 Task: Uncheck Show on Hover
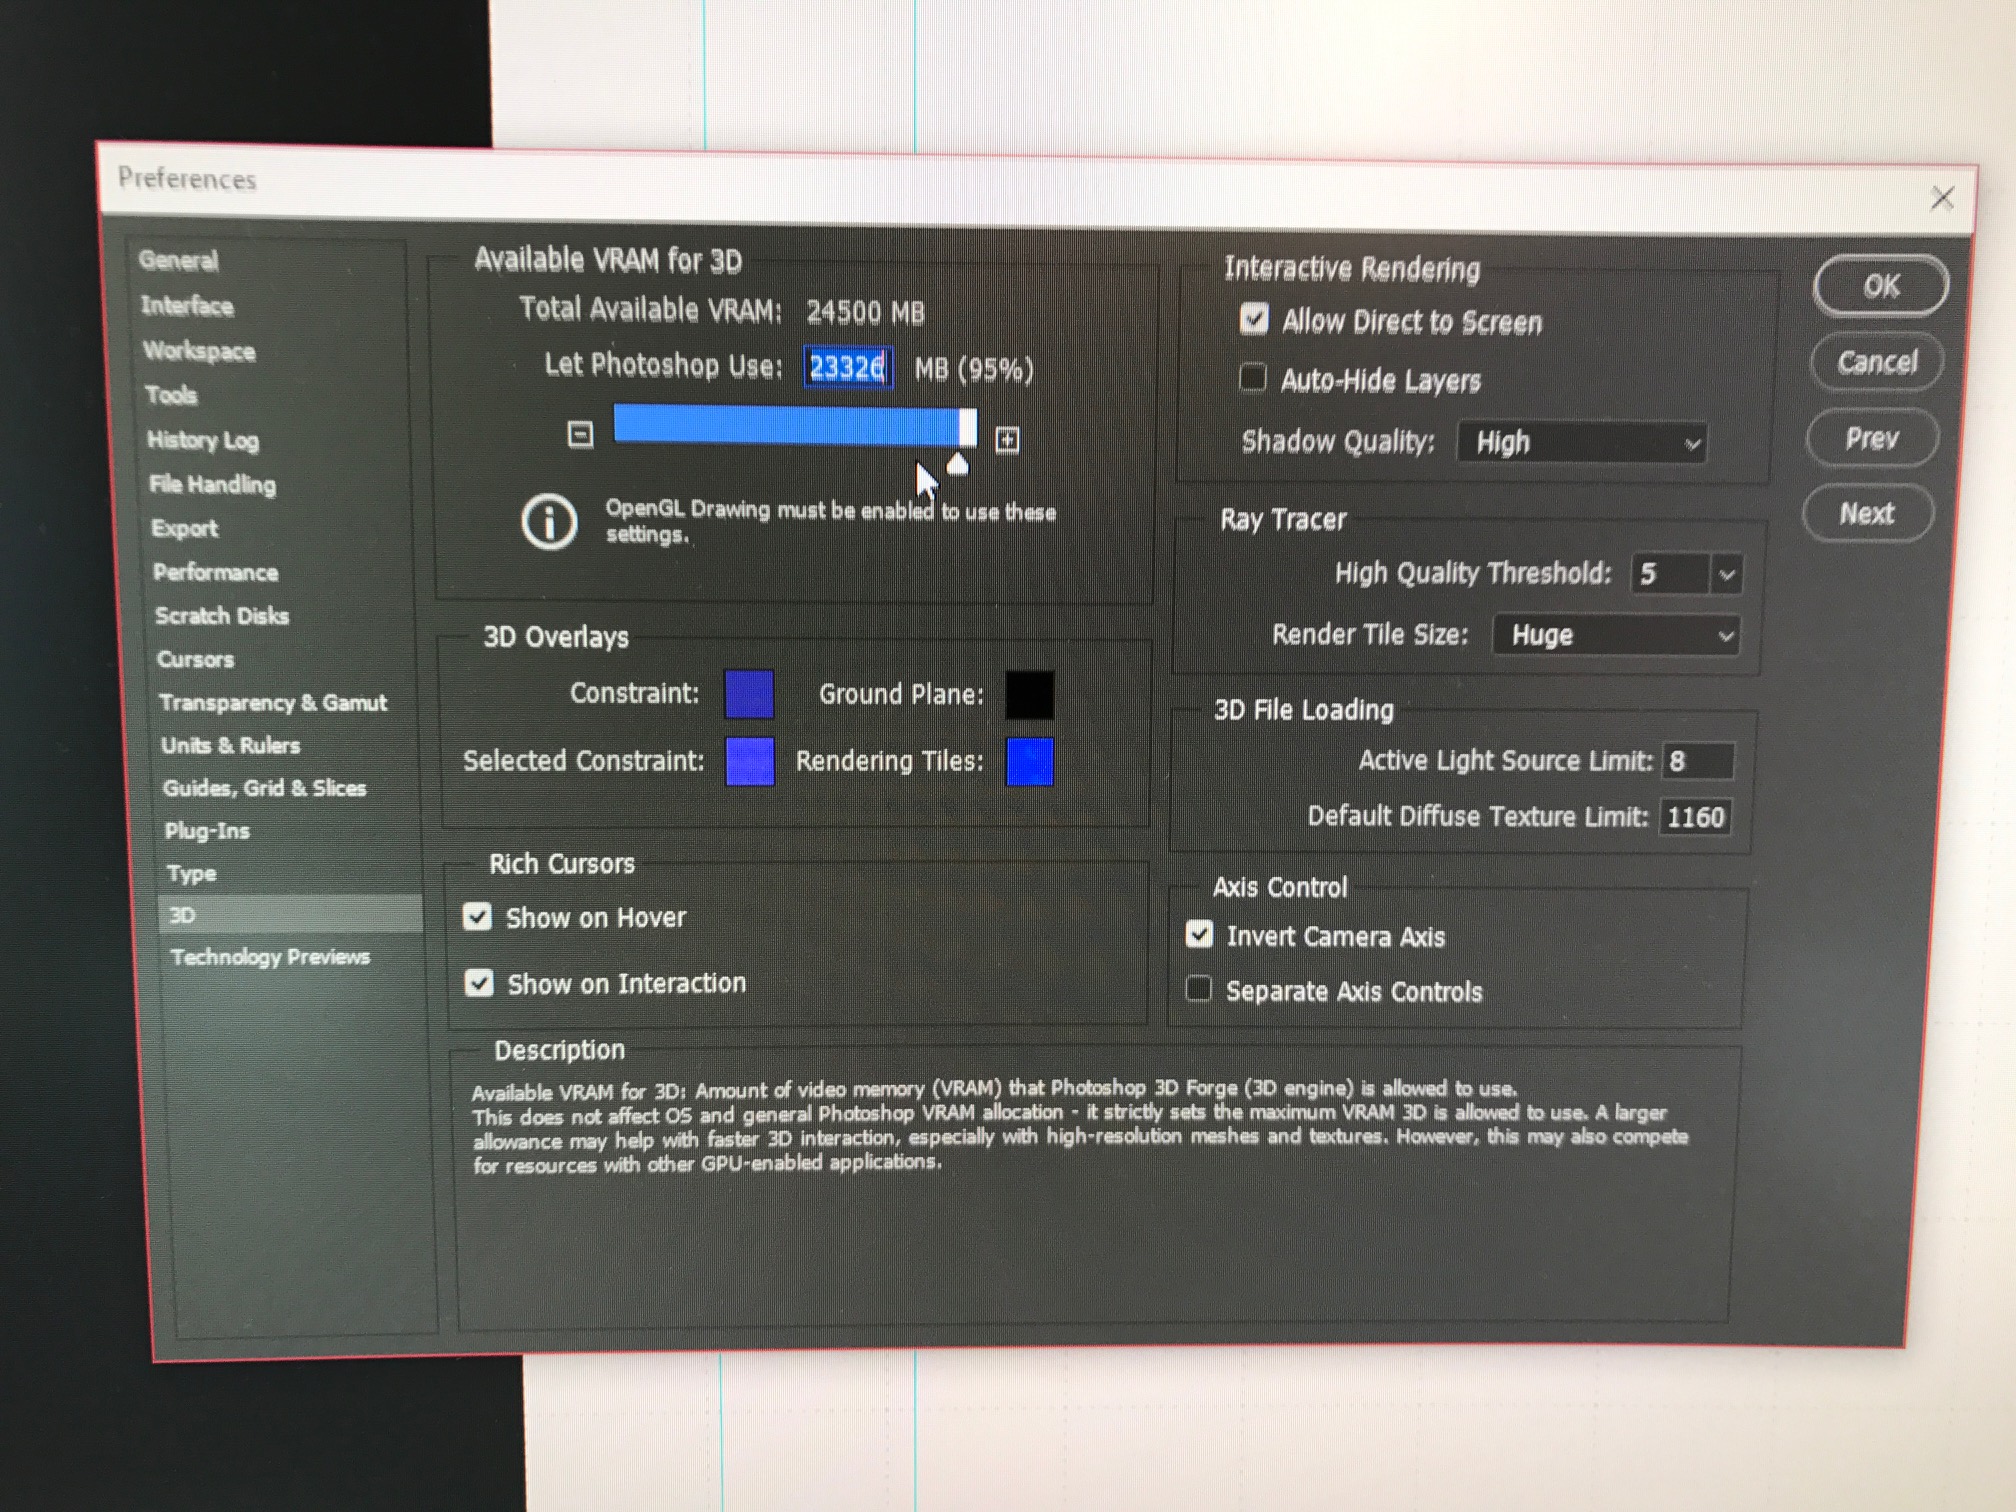pyautogui.click(x=477, y=917)
